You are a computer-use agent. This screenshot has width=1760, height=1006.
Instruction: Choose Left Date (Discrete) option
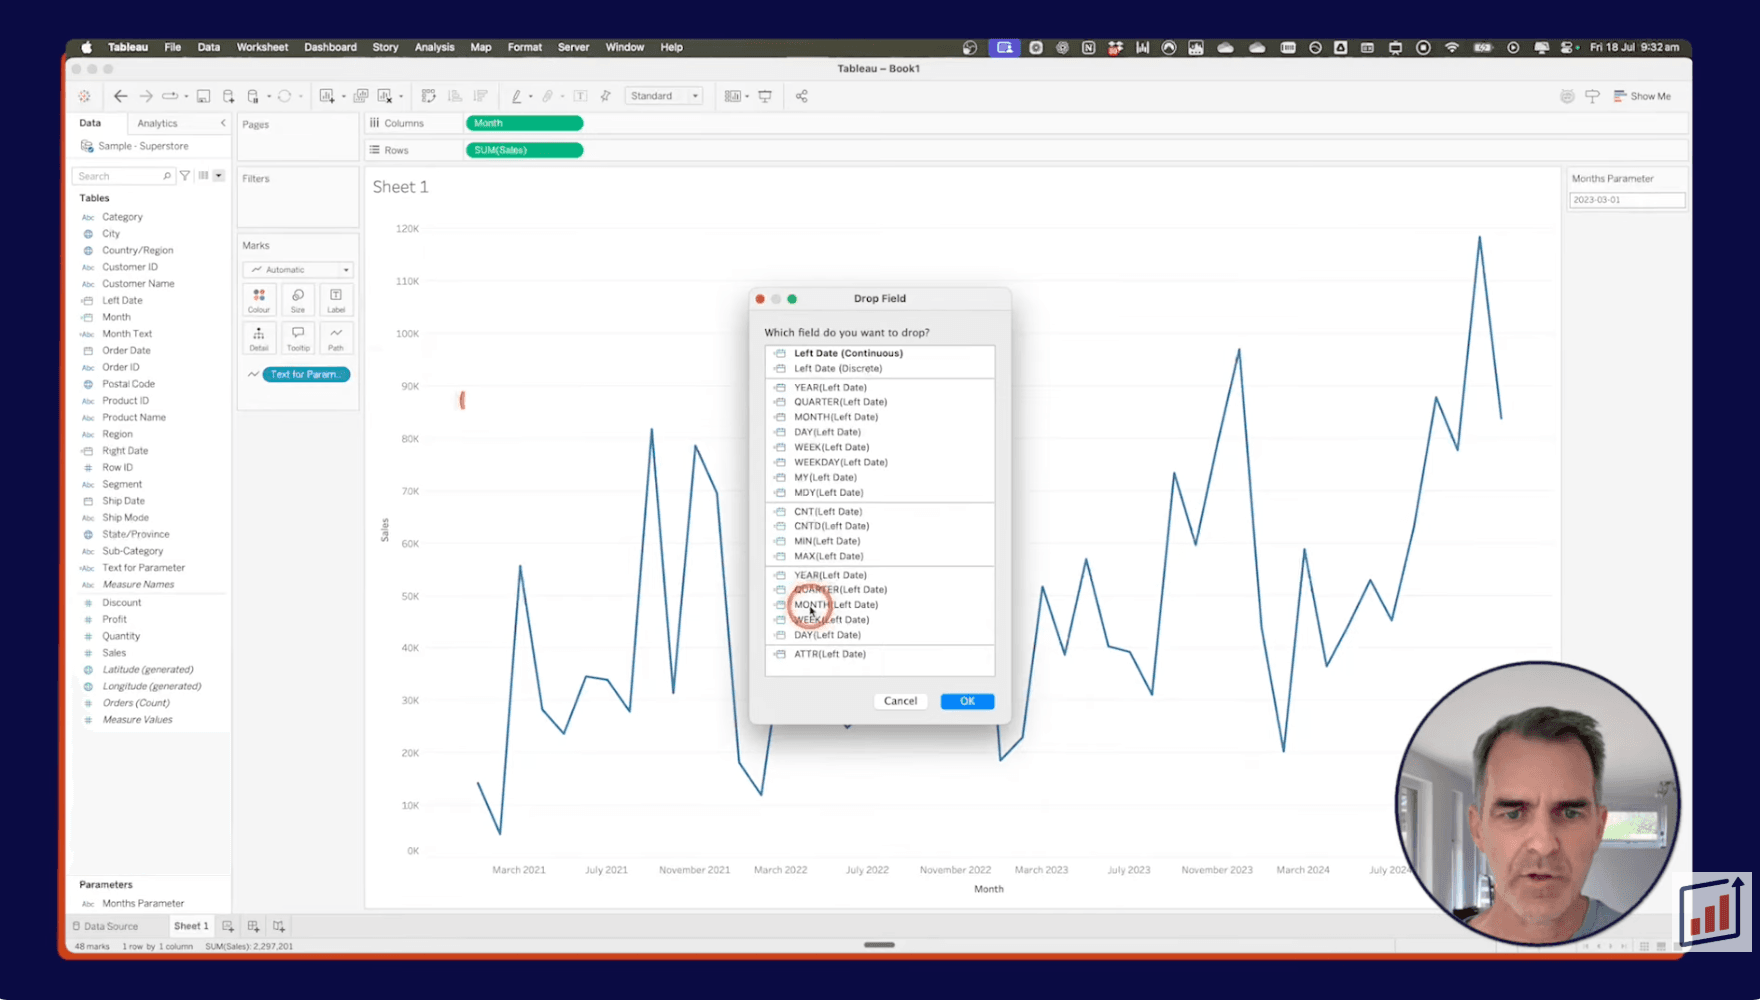(x=838, y=368)
